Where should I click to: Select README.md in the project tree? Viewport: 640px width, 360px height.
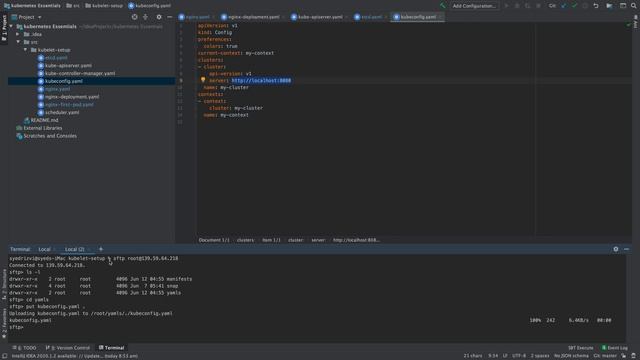(44, 120)
